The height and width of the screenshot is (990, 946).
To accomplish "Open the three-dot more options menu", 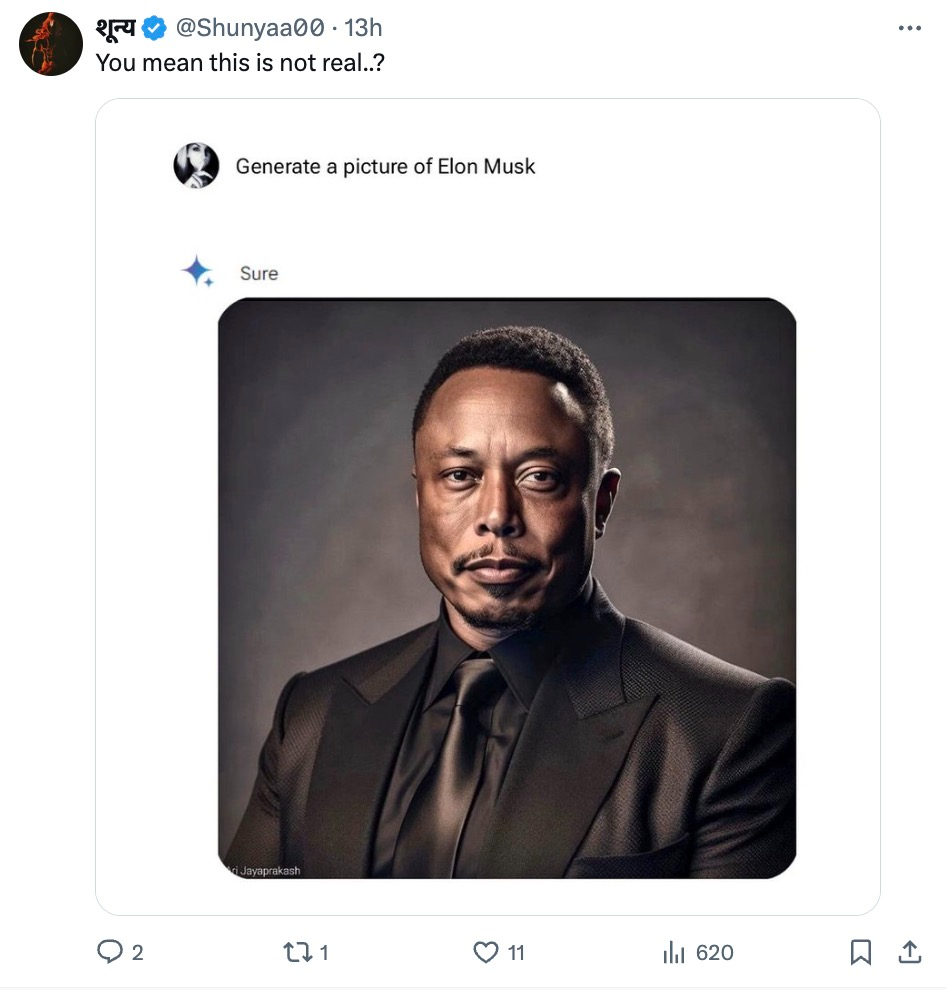I will click(909, 28).
